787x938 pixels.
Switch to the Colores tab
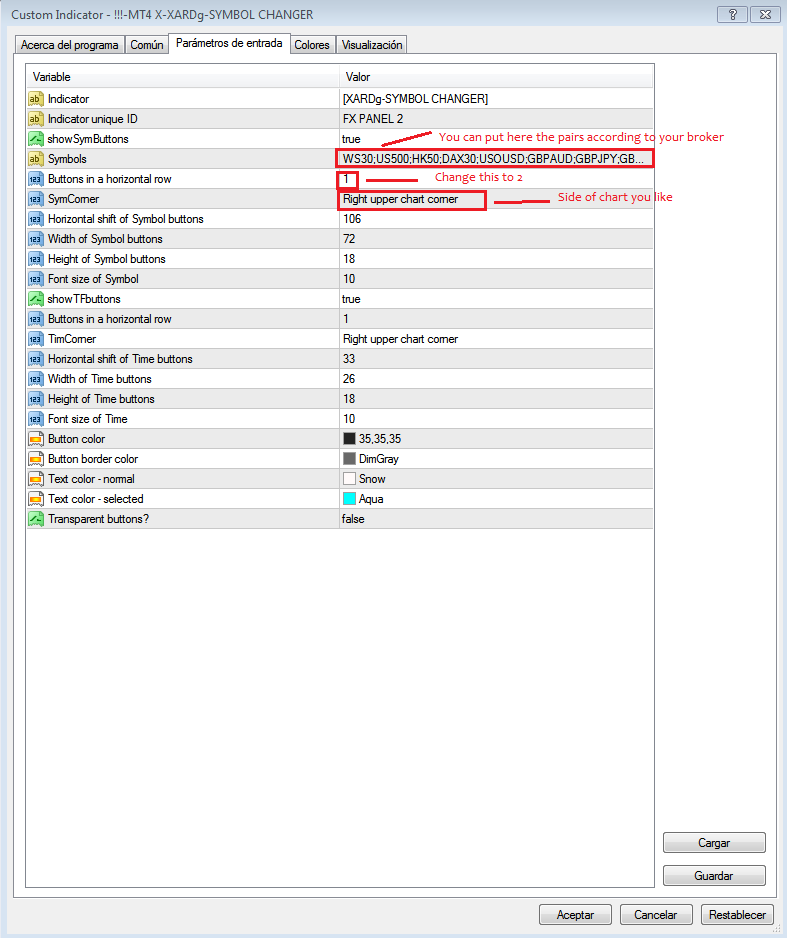[x=312, y=45]
